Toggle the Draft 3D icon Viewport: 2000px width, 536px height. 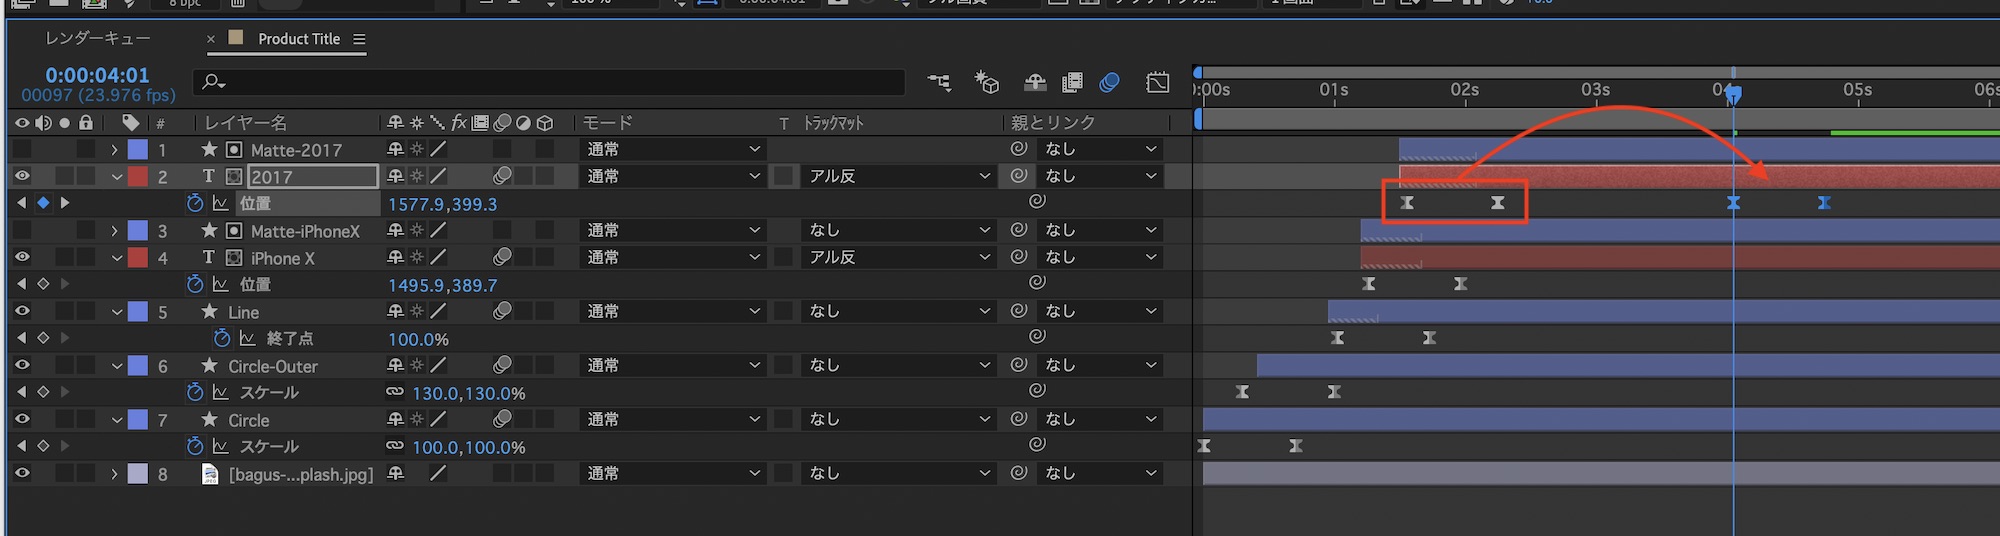pos(987,83)
